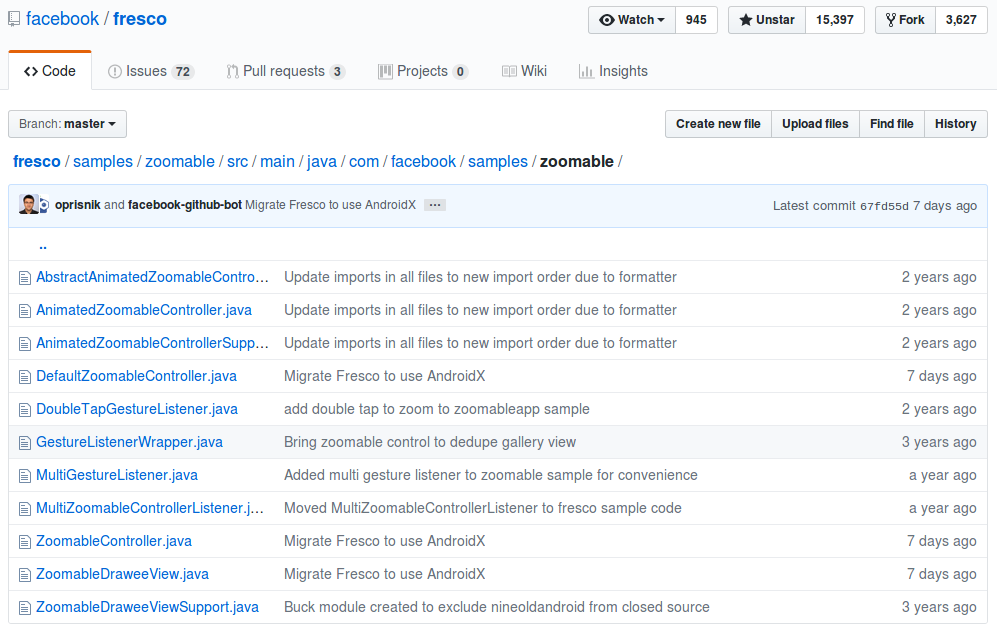The width and height of the screenshot is (997, 630).
Task: Open 'Bring zoomable control to dedupe' commit
Action: pos(430,442)
